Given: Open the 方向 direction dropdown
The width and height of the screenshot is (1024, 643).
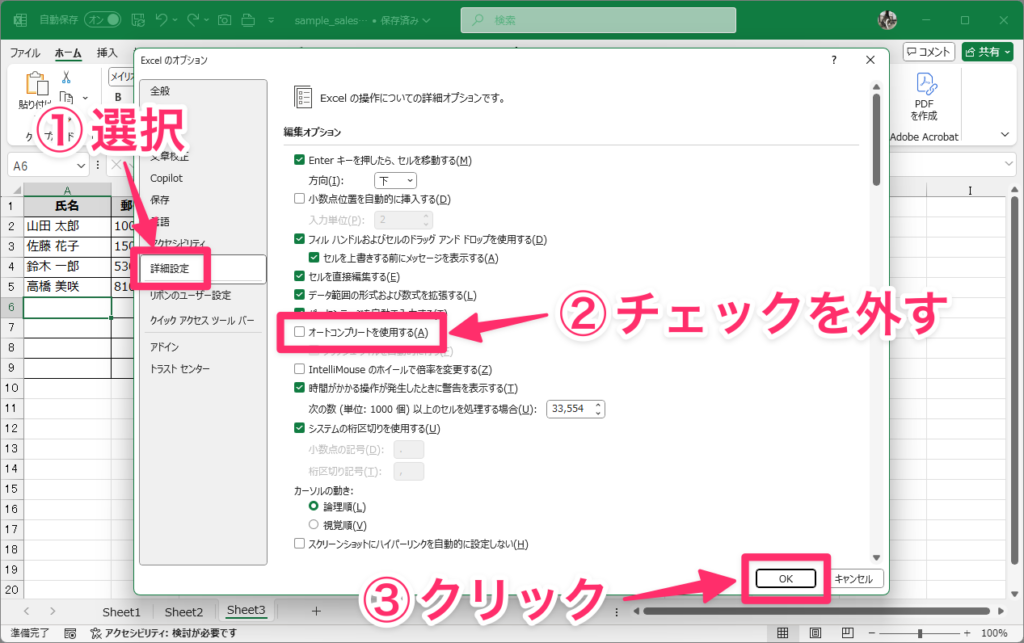Looking at the screenshot, I should pyautogui.click(x=396, y=180).
